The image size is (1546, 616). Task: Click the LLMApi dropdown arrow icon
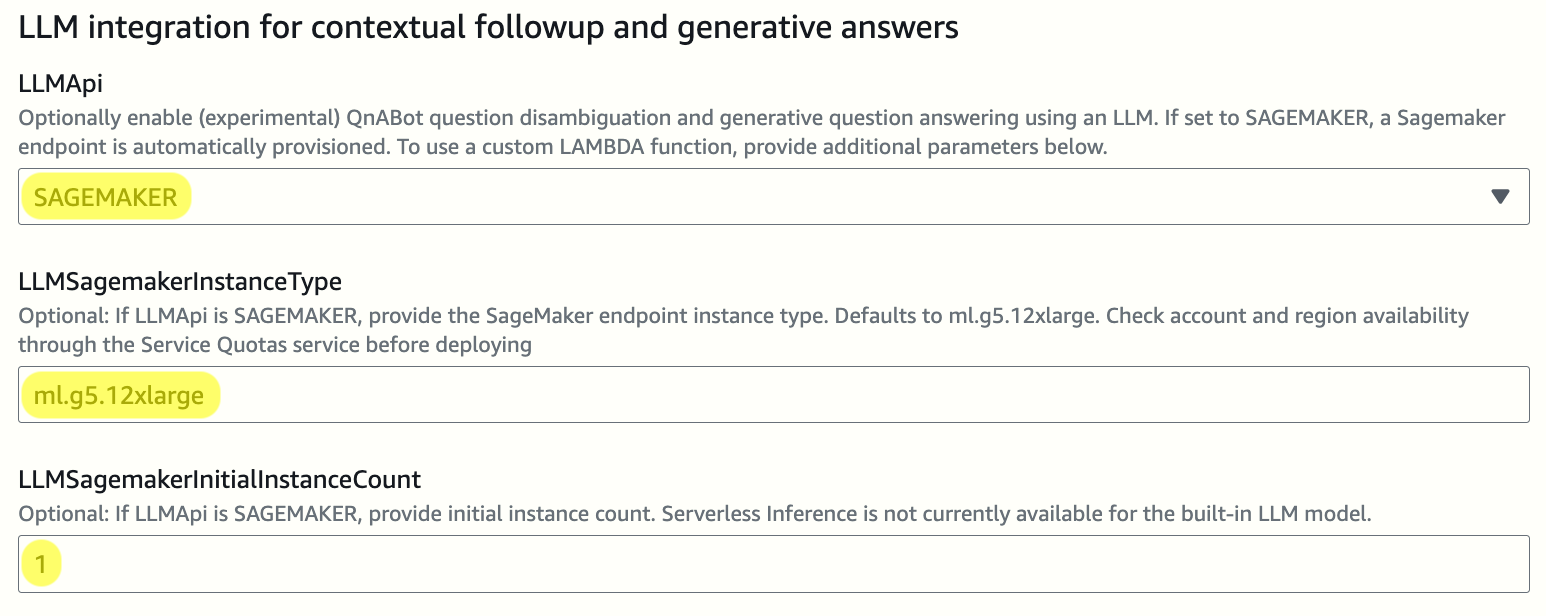1499,197
